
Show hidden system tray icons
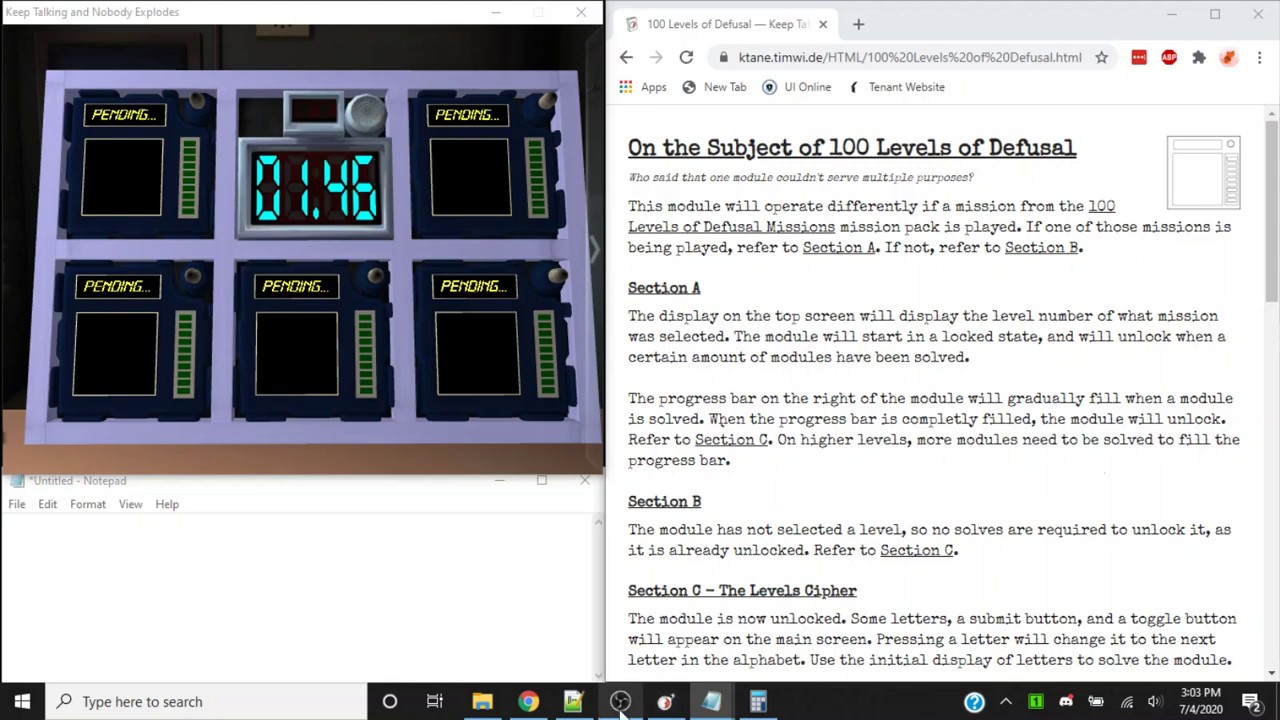(x=1006, y=702)
